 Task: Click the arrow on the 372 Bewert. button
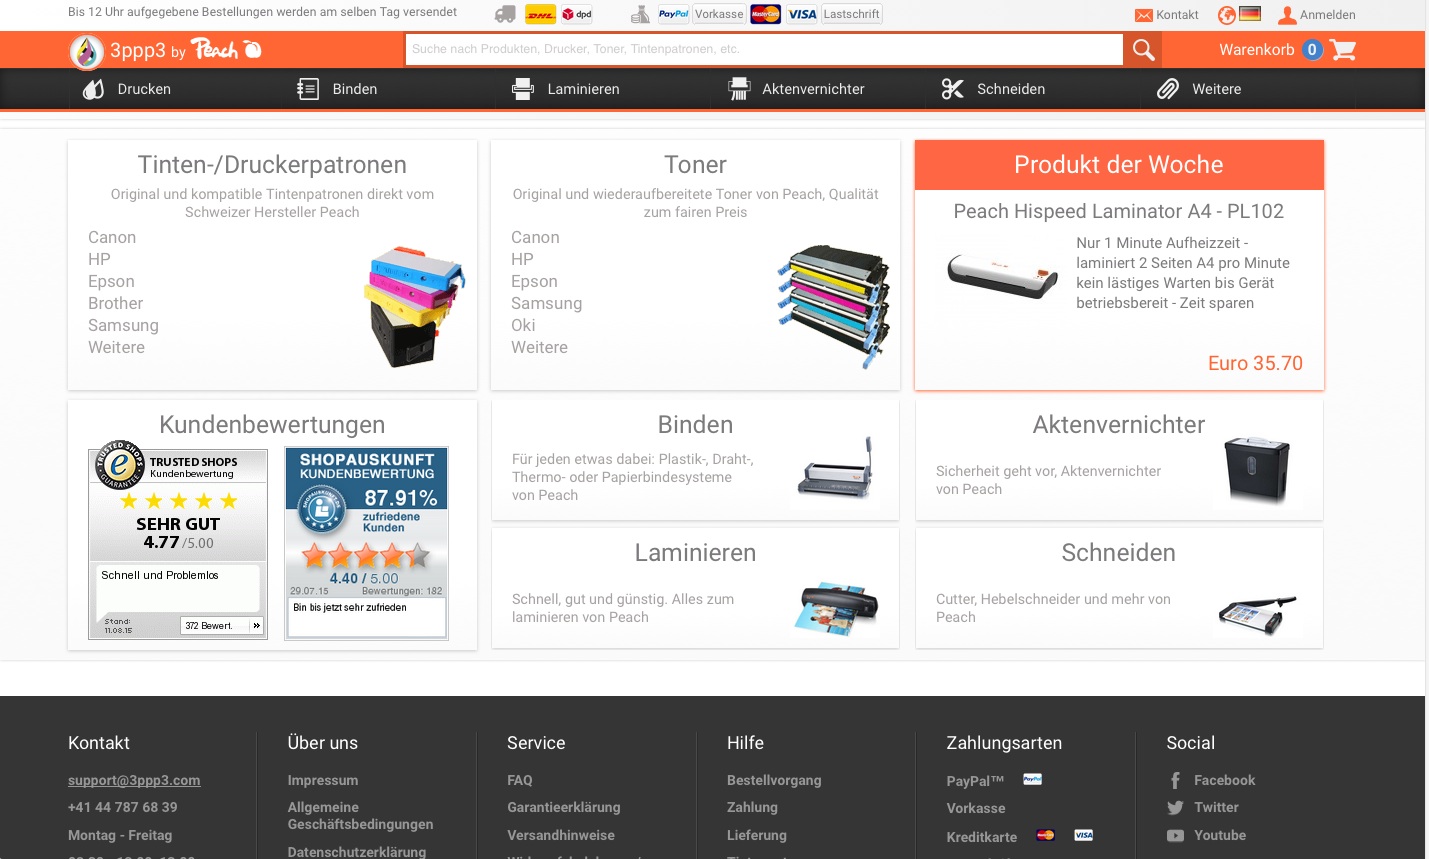coord(257,626)
